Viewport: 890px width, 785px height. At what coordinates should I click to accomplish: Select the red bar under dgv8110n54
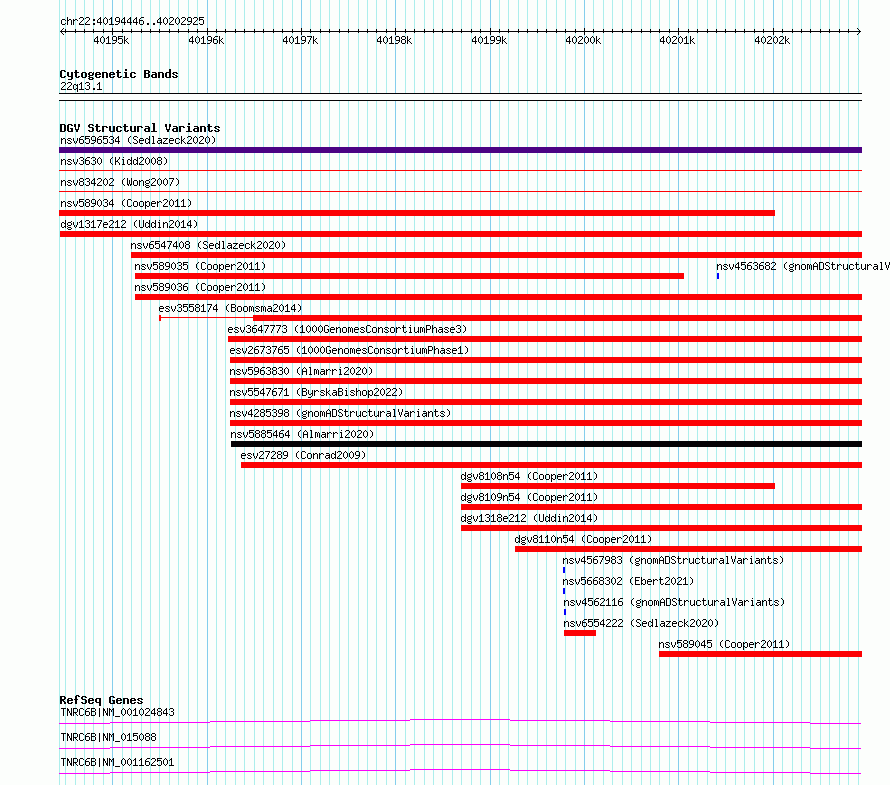tap(689, 549)
